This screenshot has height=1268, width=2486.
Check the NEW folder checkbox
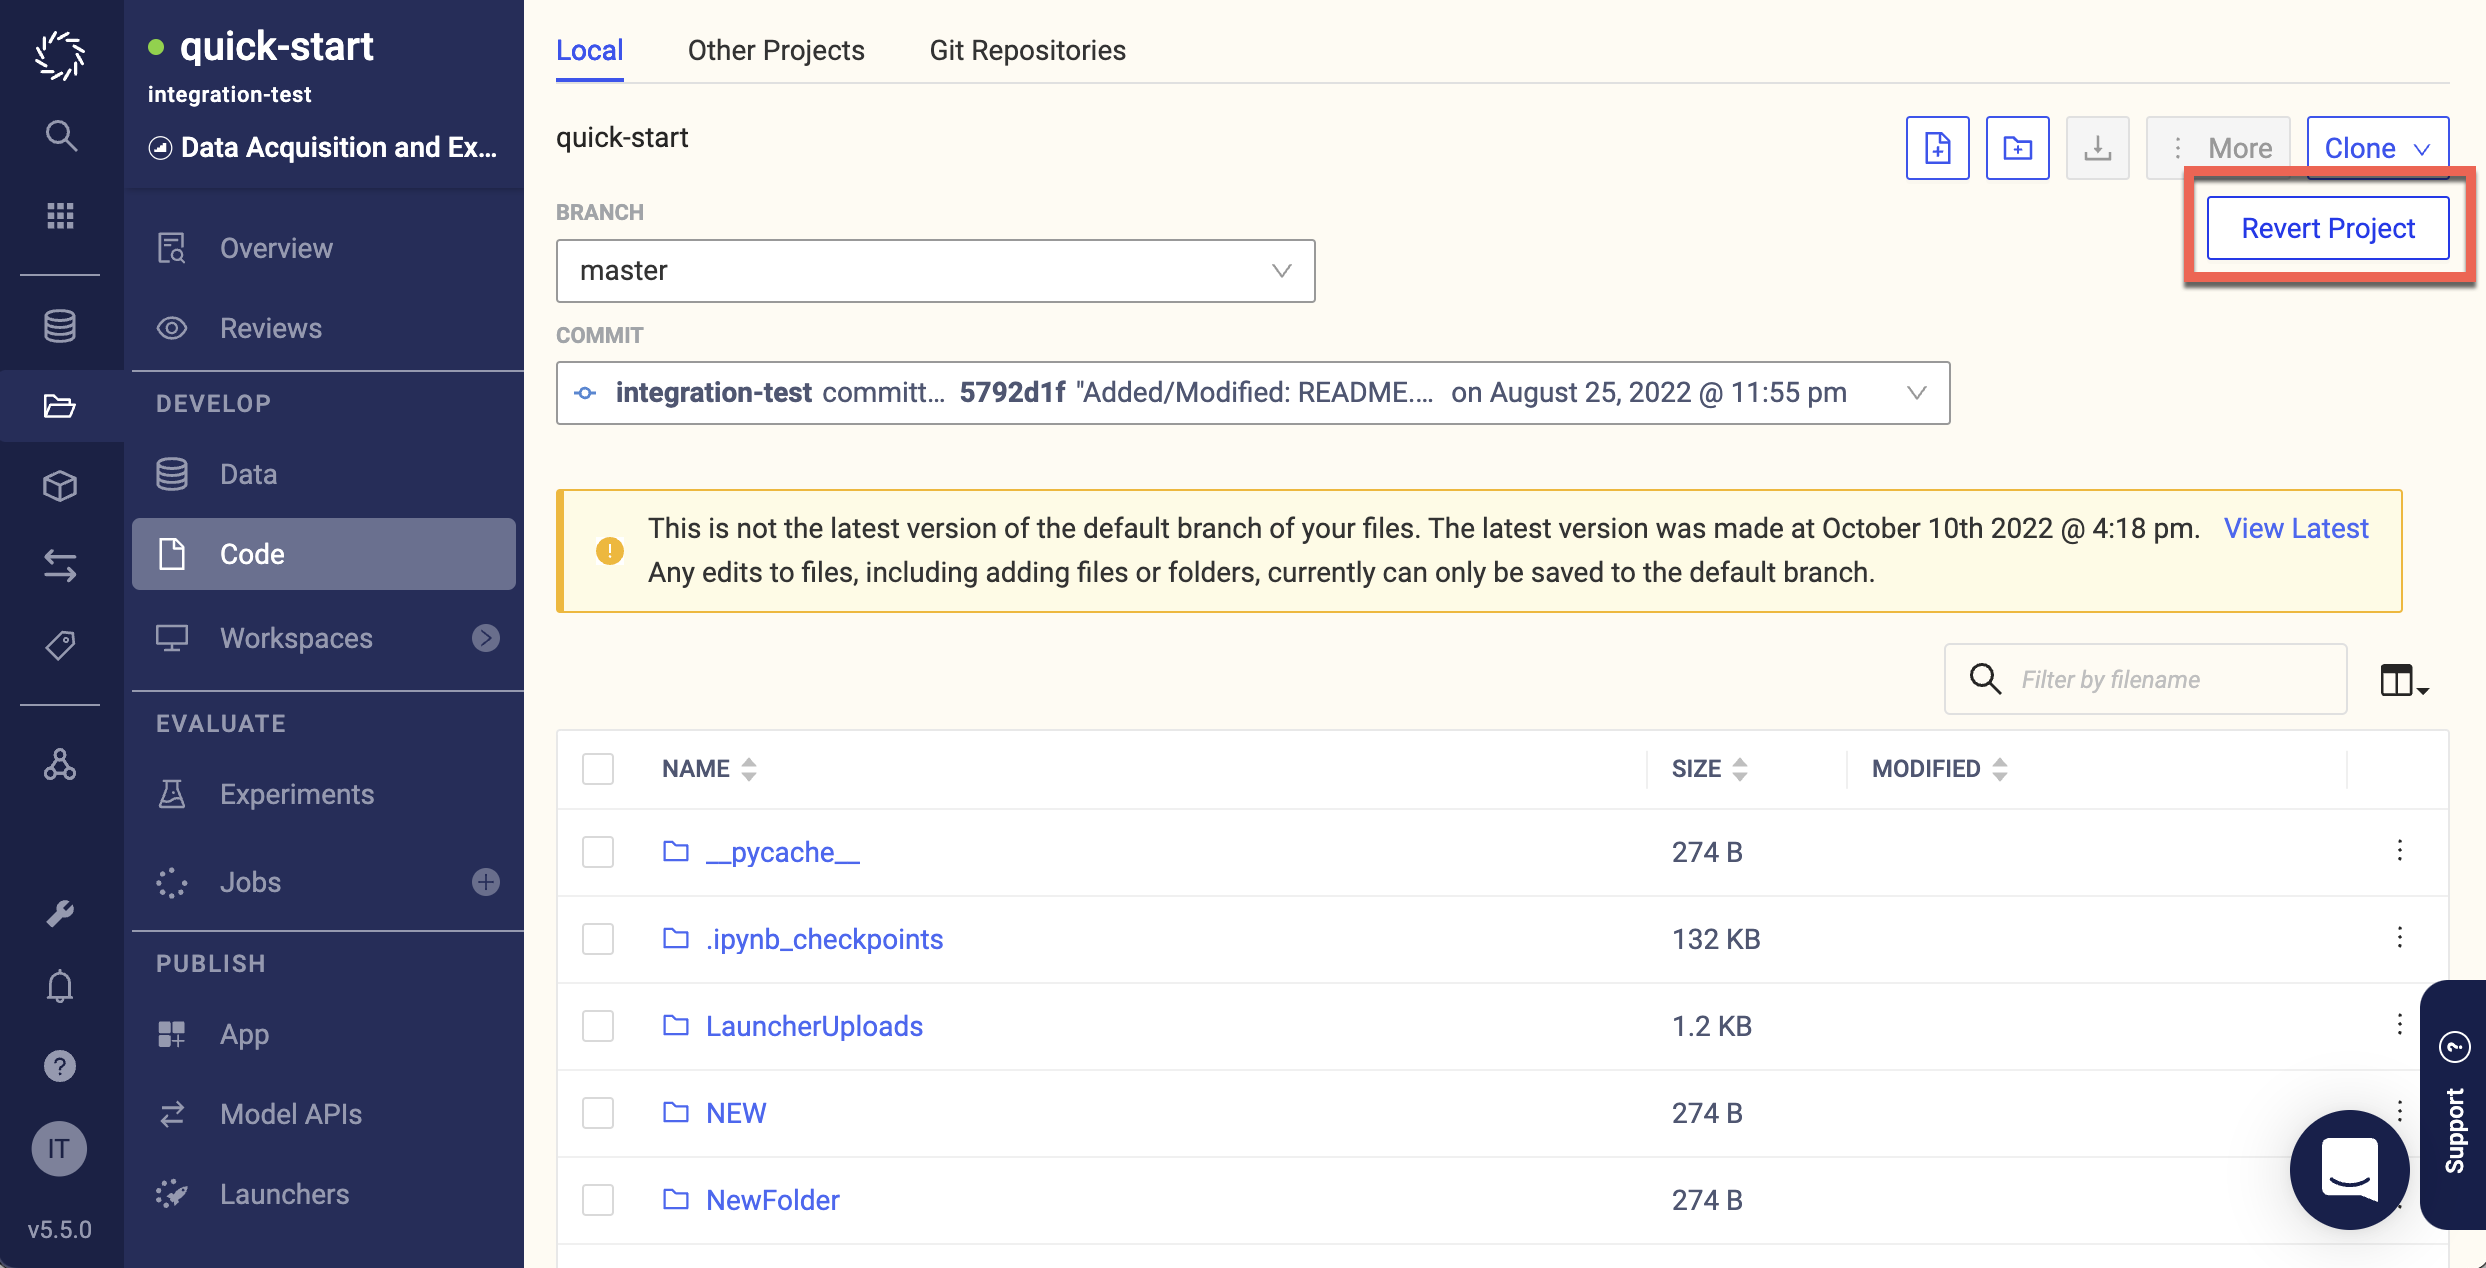point(598,1113)
